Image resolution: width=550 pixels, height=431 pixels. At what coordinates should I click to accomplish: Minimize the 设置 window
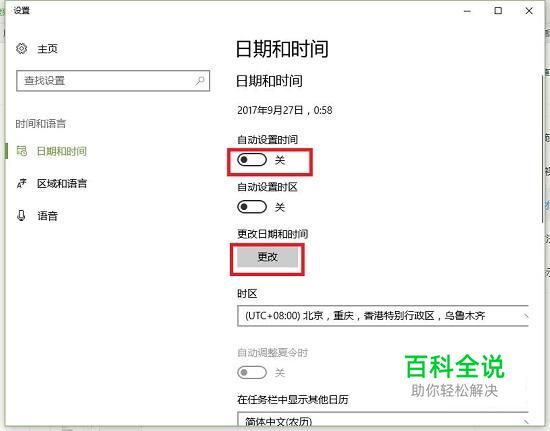pos(467,11)
